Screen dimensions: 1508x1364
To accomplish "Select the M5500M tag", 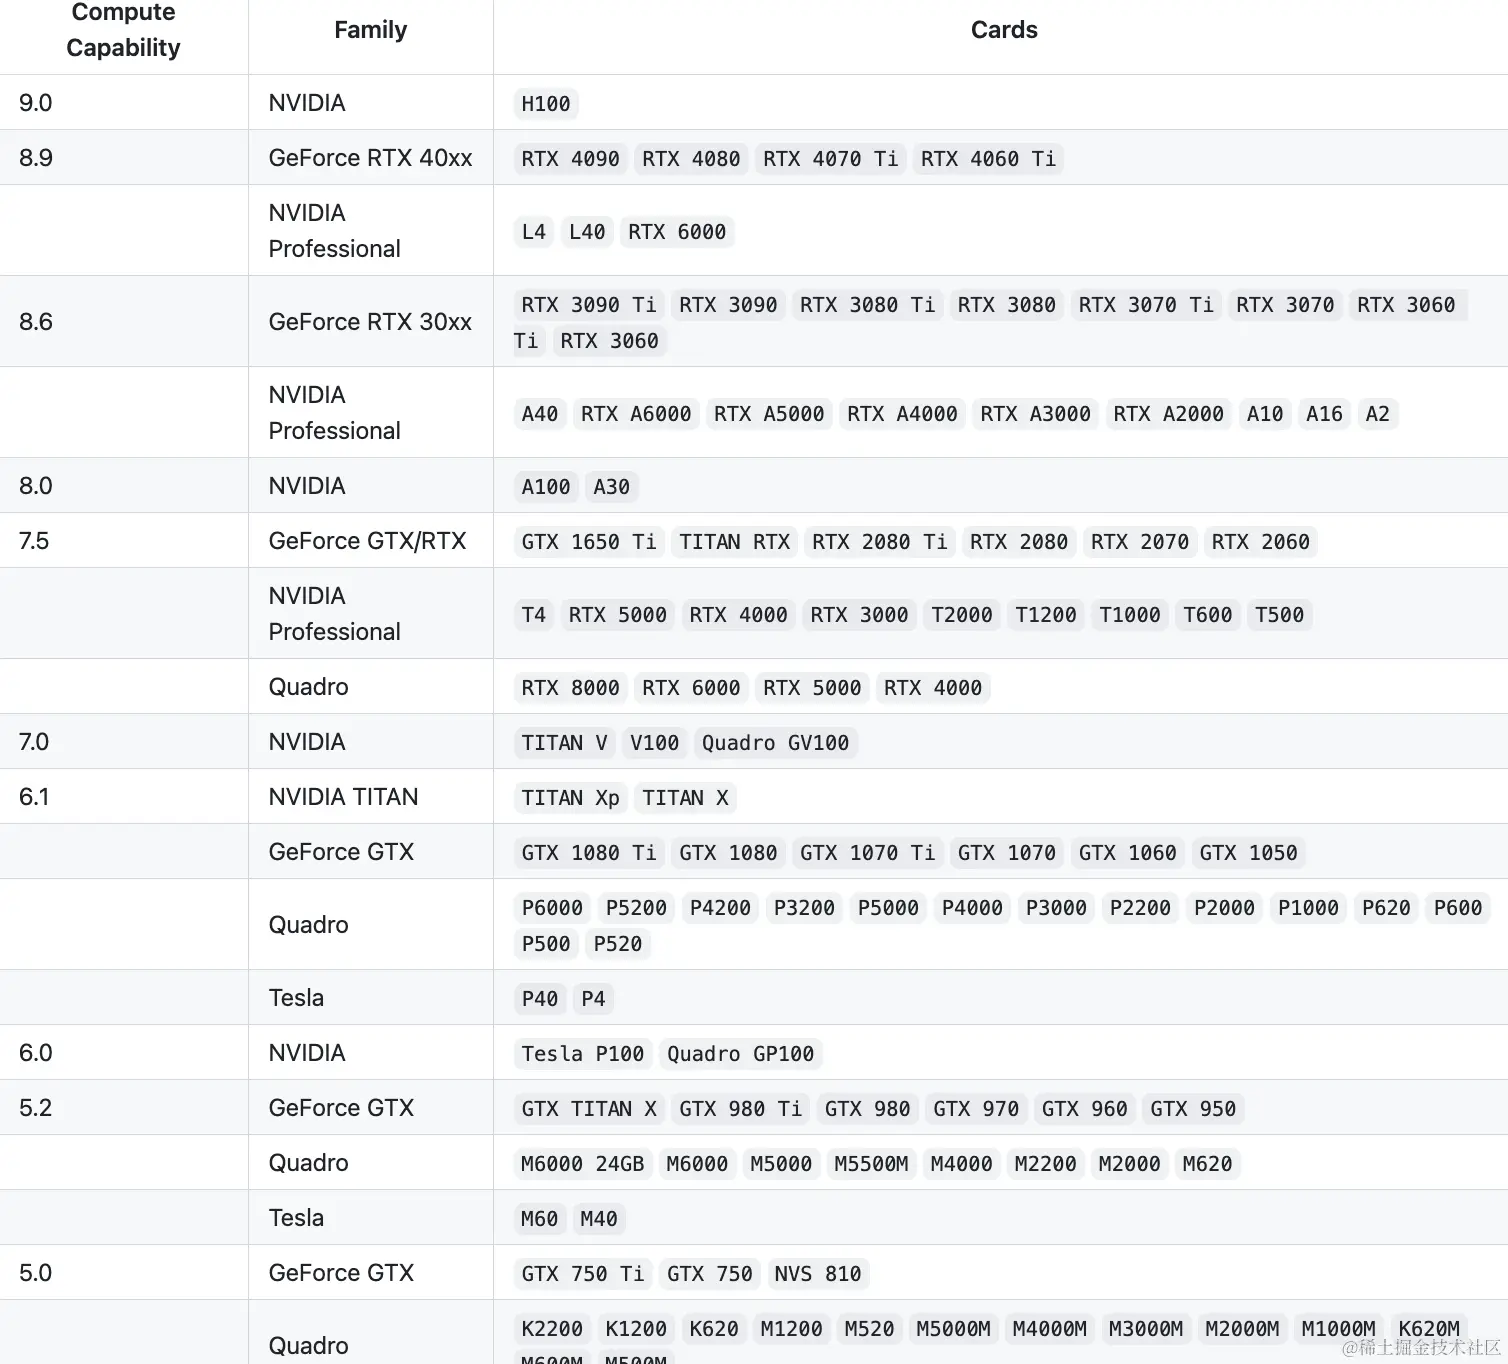I will (871, 1164).
